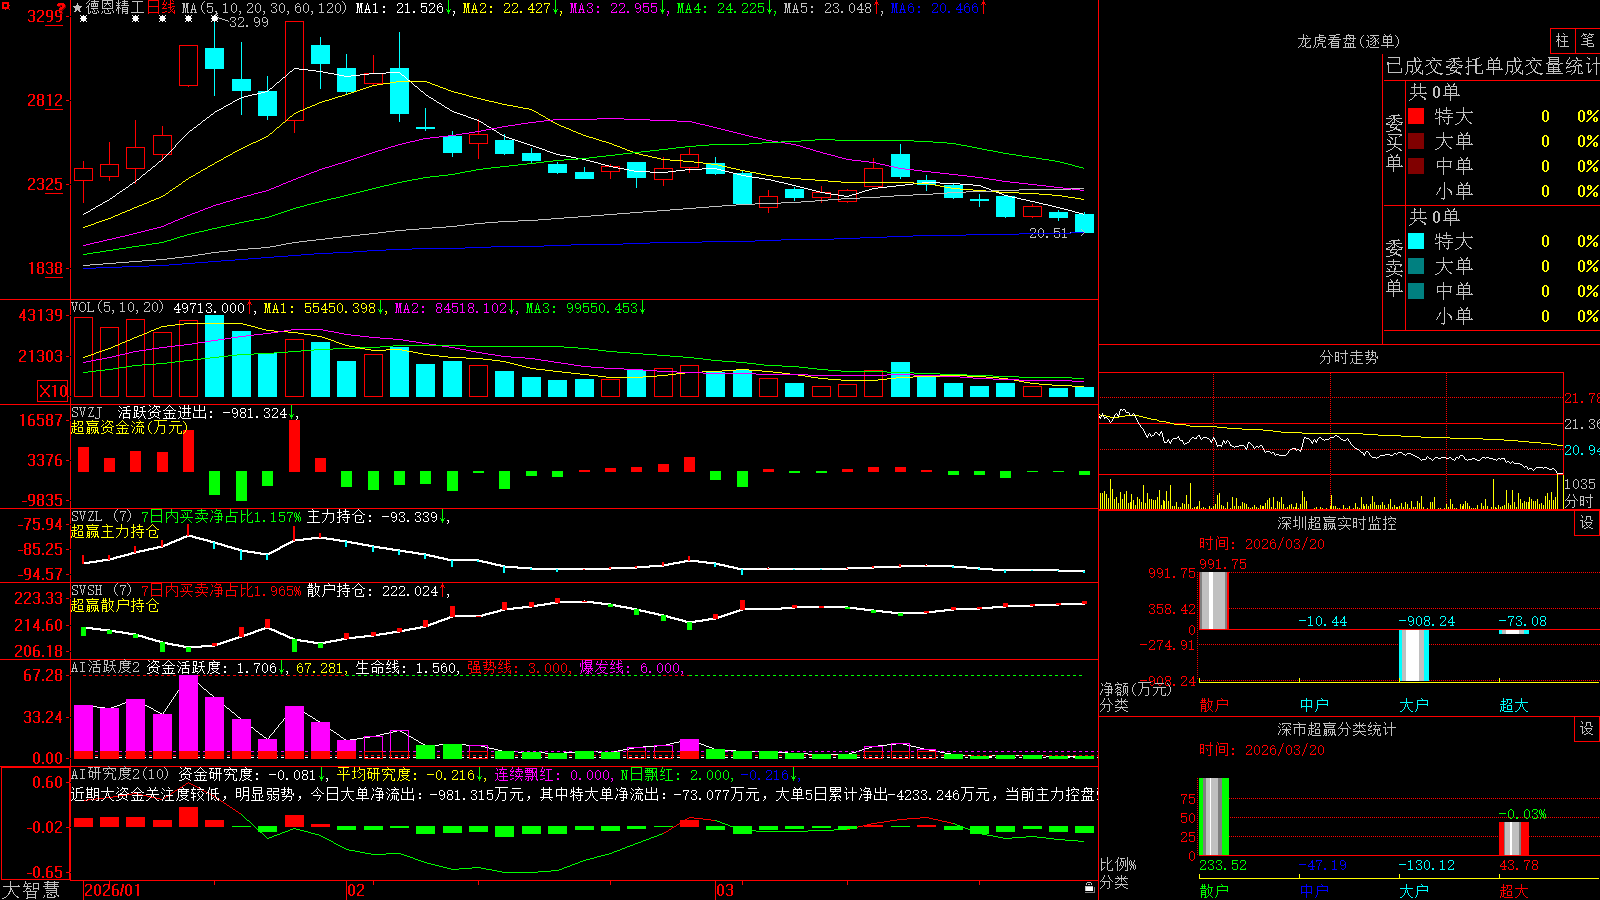This screenshot has height=900, width=1600.
Task: Click the 散户 bar in 实时监控 chart
Action: click(1213, 600)
